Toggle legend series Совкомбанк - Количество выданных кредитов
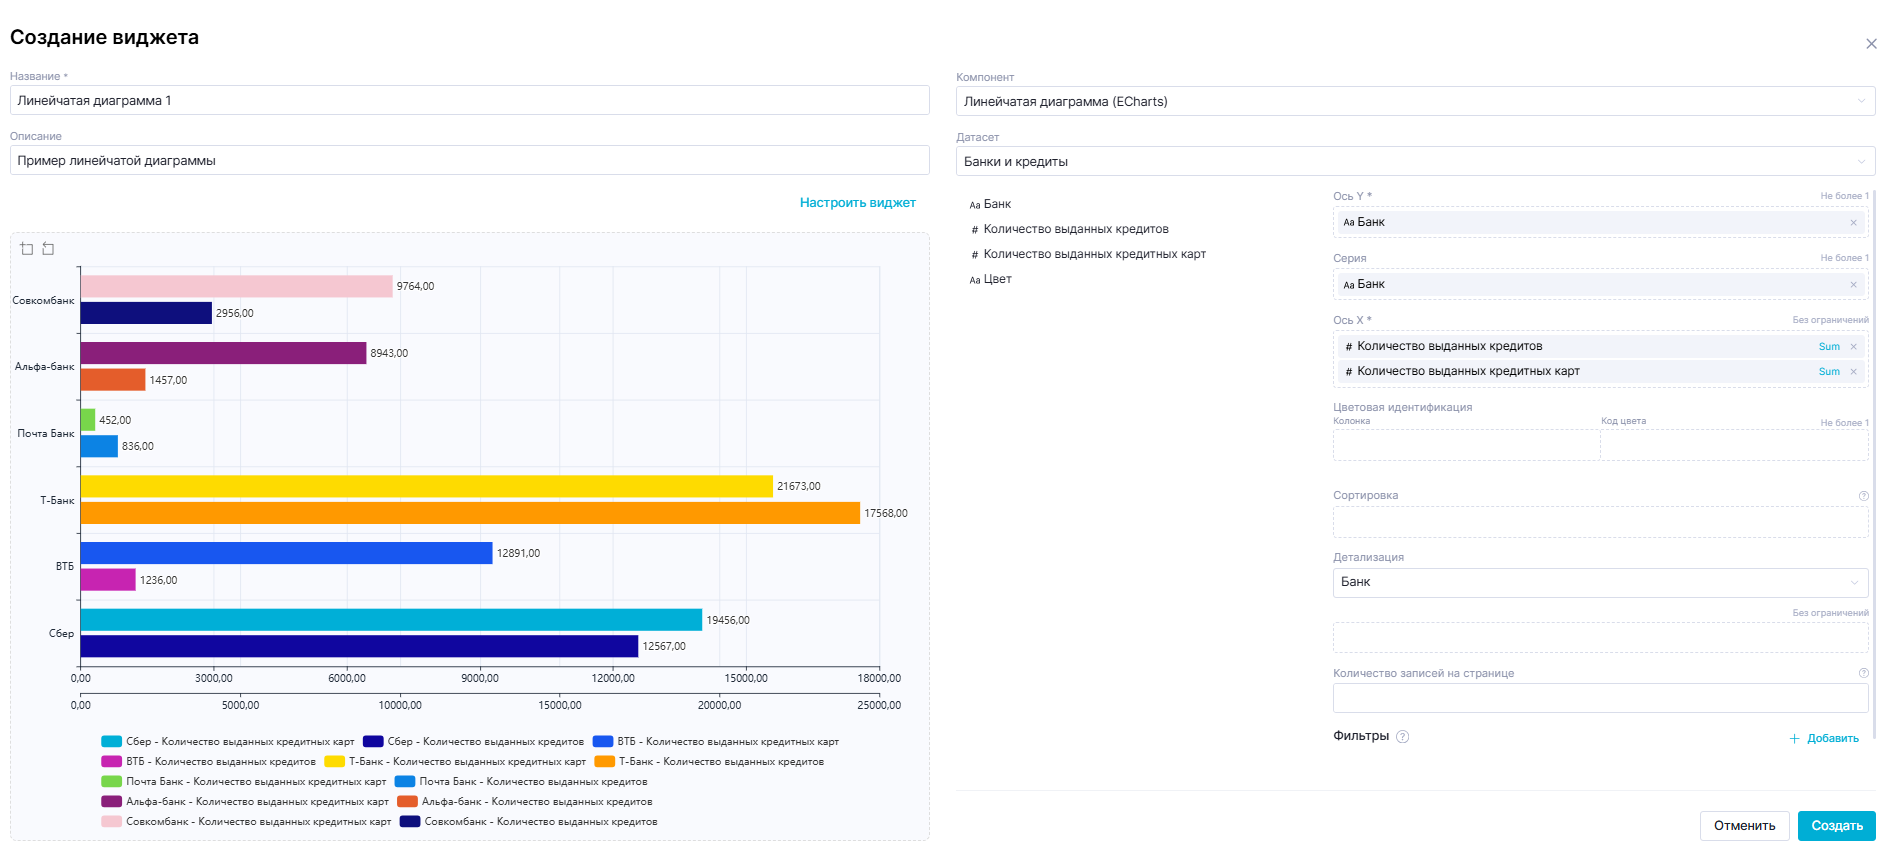The height and width of the screenshot is (848, 1886). (529, 822)
